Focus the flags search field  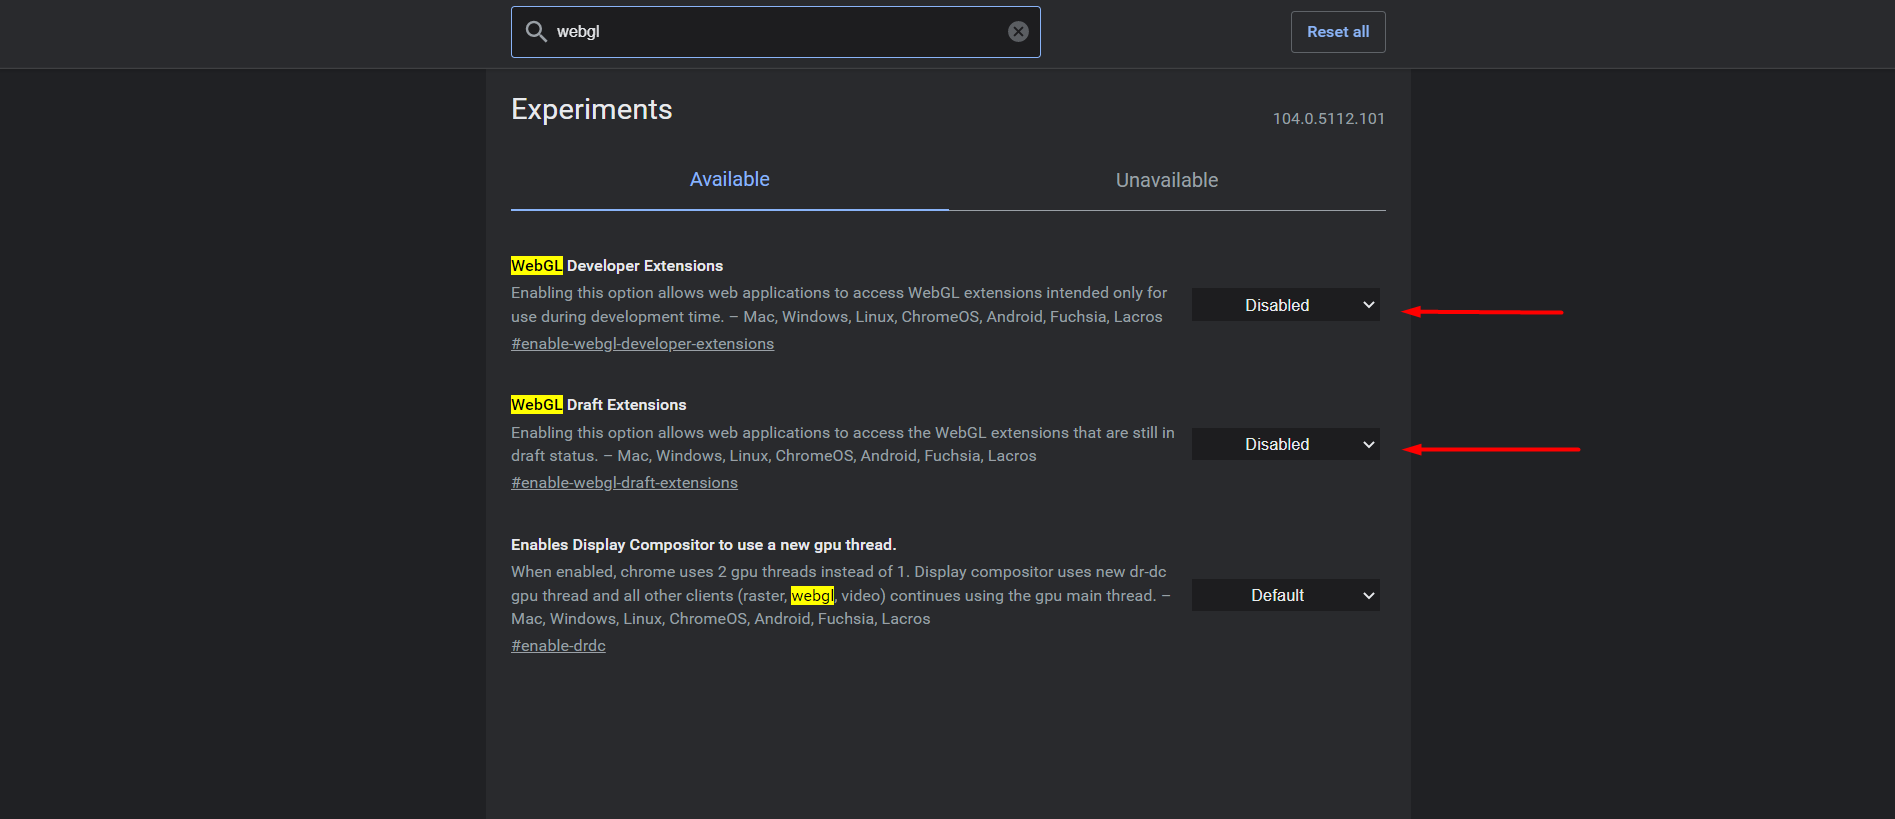tap(776, 32)
